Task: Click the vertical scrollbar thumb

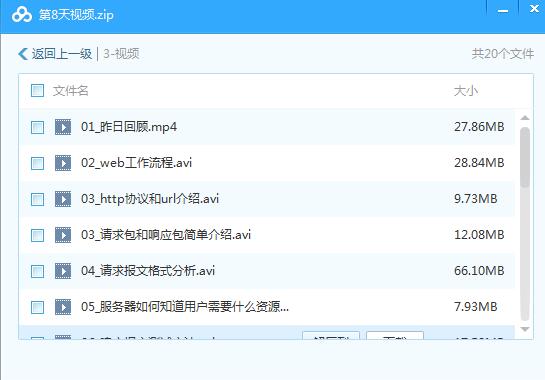Action: click(525, 157)
